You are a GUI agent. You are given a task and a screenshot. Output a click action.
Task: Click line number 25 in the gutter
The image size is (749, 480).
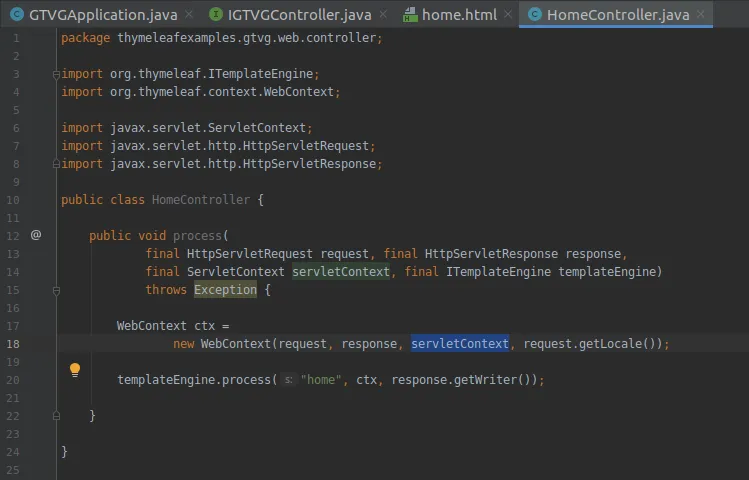[13, 470]
